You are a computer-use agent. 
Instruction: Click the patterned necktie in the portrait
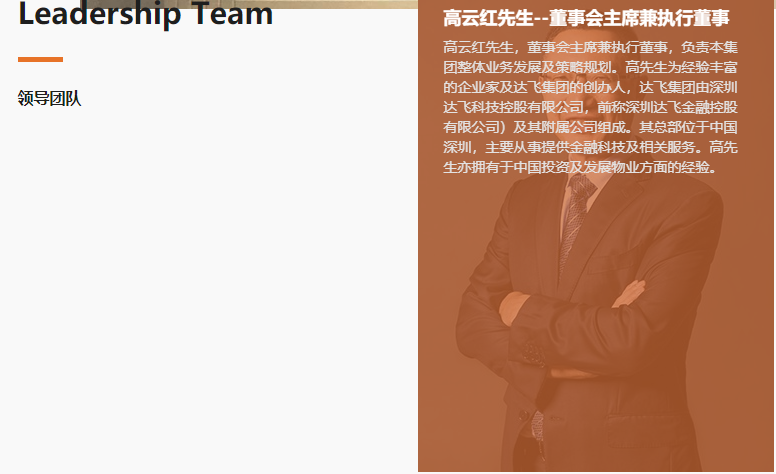575,223
